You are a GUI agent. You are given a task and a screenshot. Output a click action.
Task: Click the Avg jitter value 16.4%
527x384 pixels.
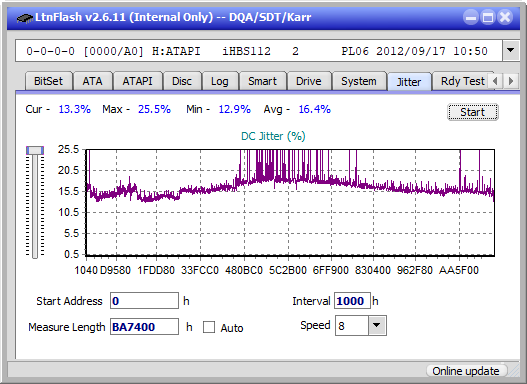click(315, 109)
